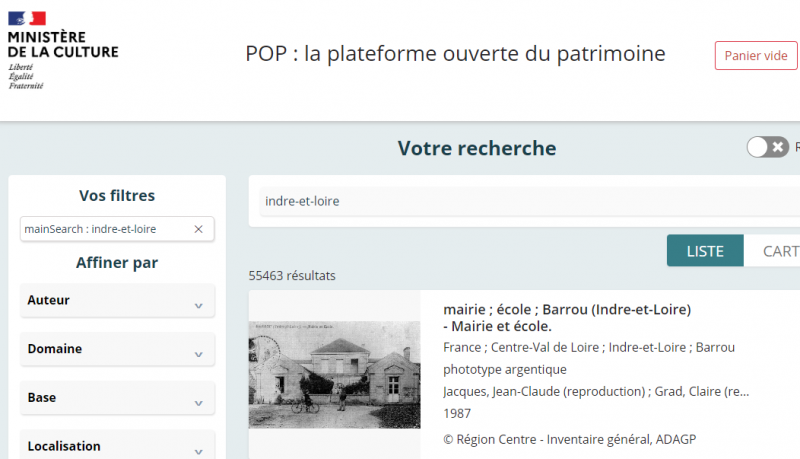Switch to the CARTE view tab
This screenshot has width=800, height=459.
click(778, 251)
